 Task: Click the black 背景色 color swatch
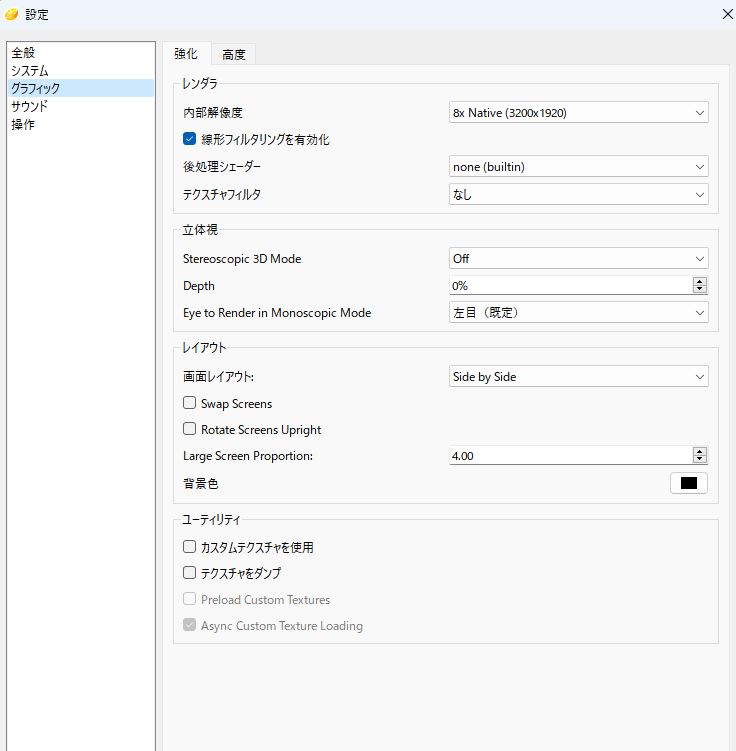coord(689,483)
